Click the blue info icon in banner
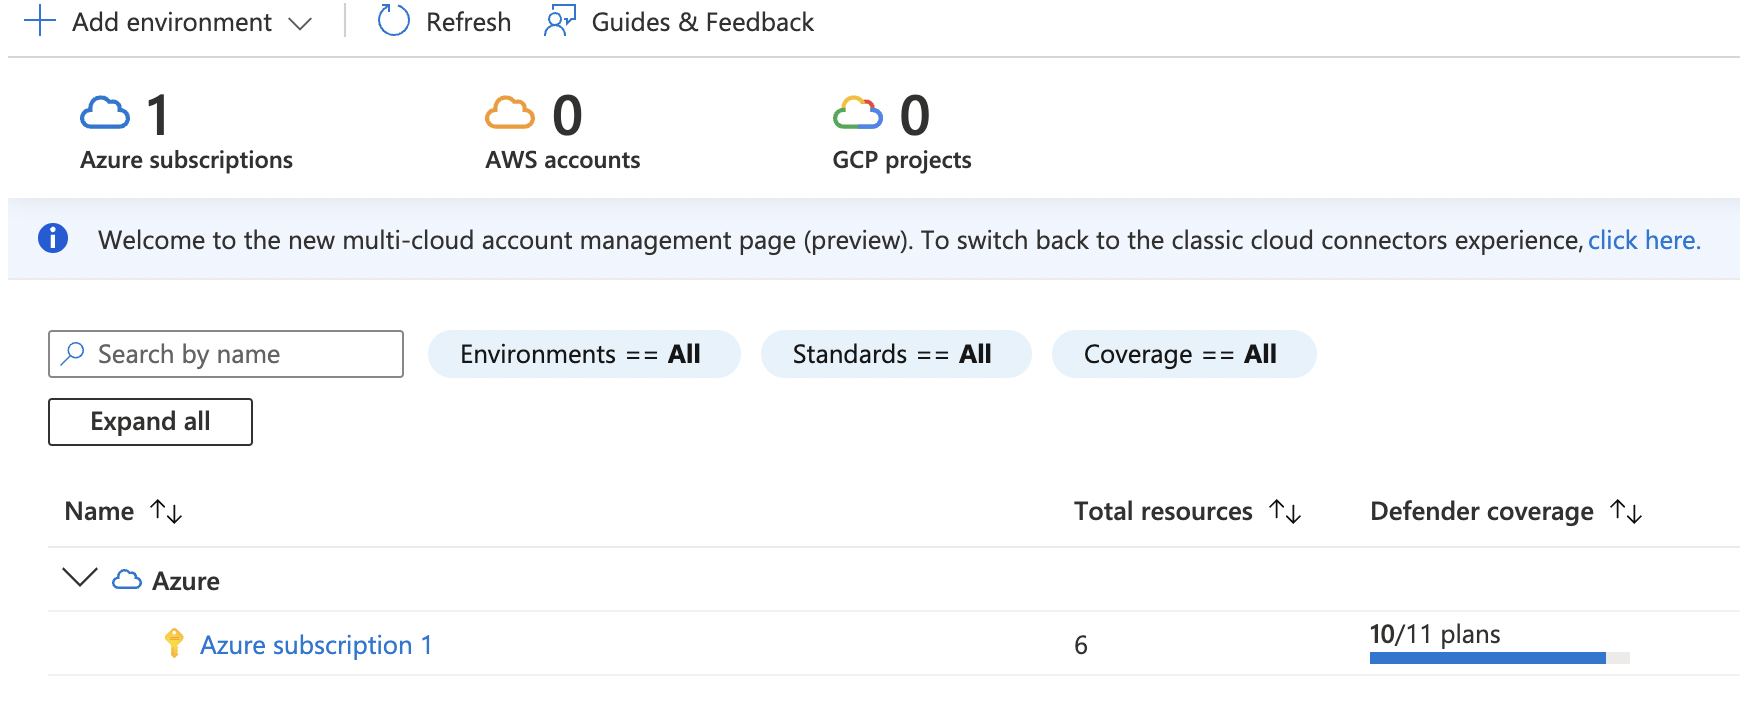Viewport: 1740px width, 722px height. coord(53,238)
